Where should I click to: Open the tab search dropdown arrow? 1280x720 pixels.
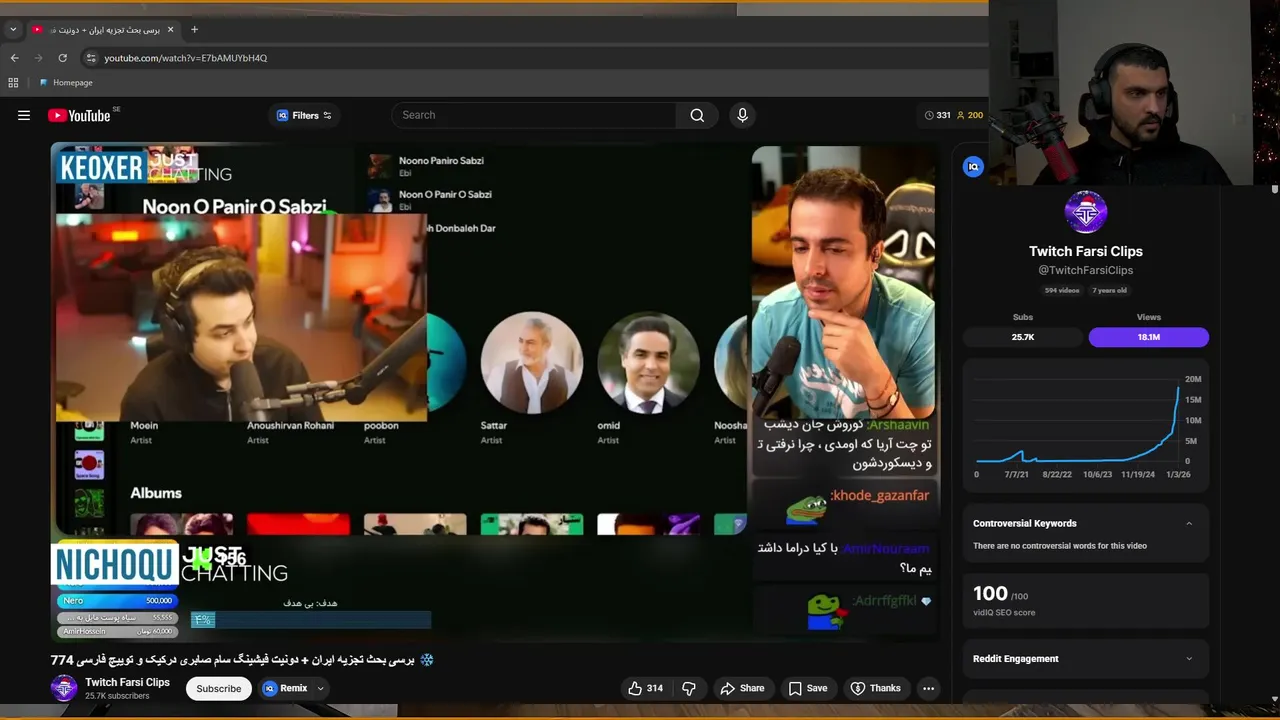point(13,30)
